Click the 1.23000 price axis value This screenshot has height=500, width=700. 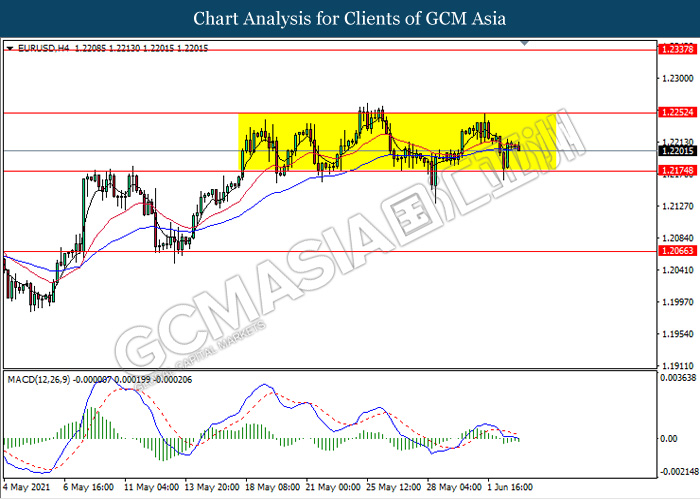678,79
